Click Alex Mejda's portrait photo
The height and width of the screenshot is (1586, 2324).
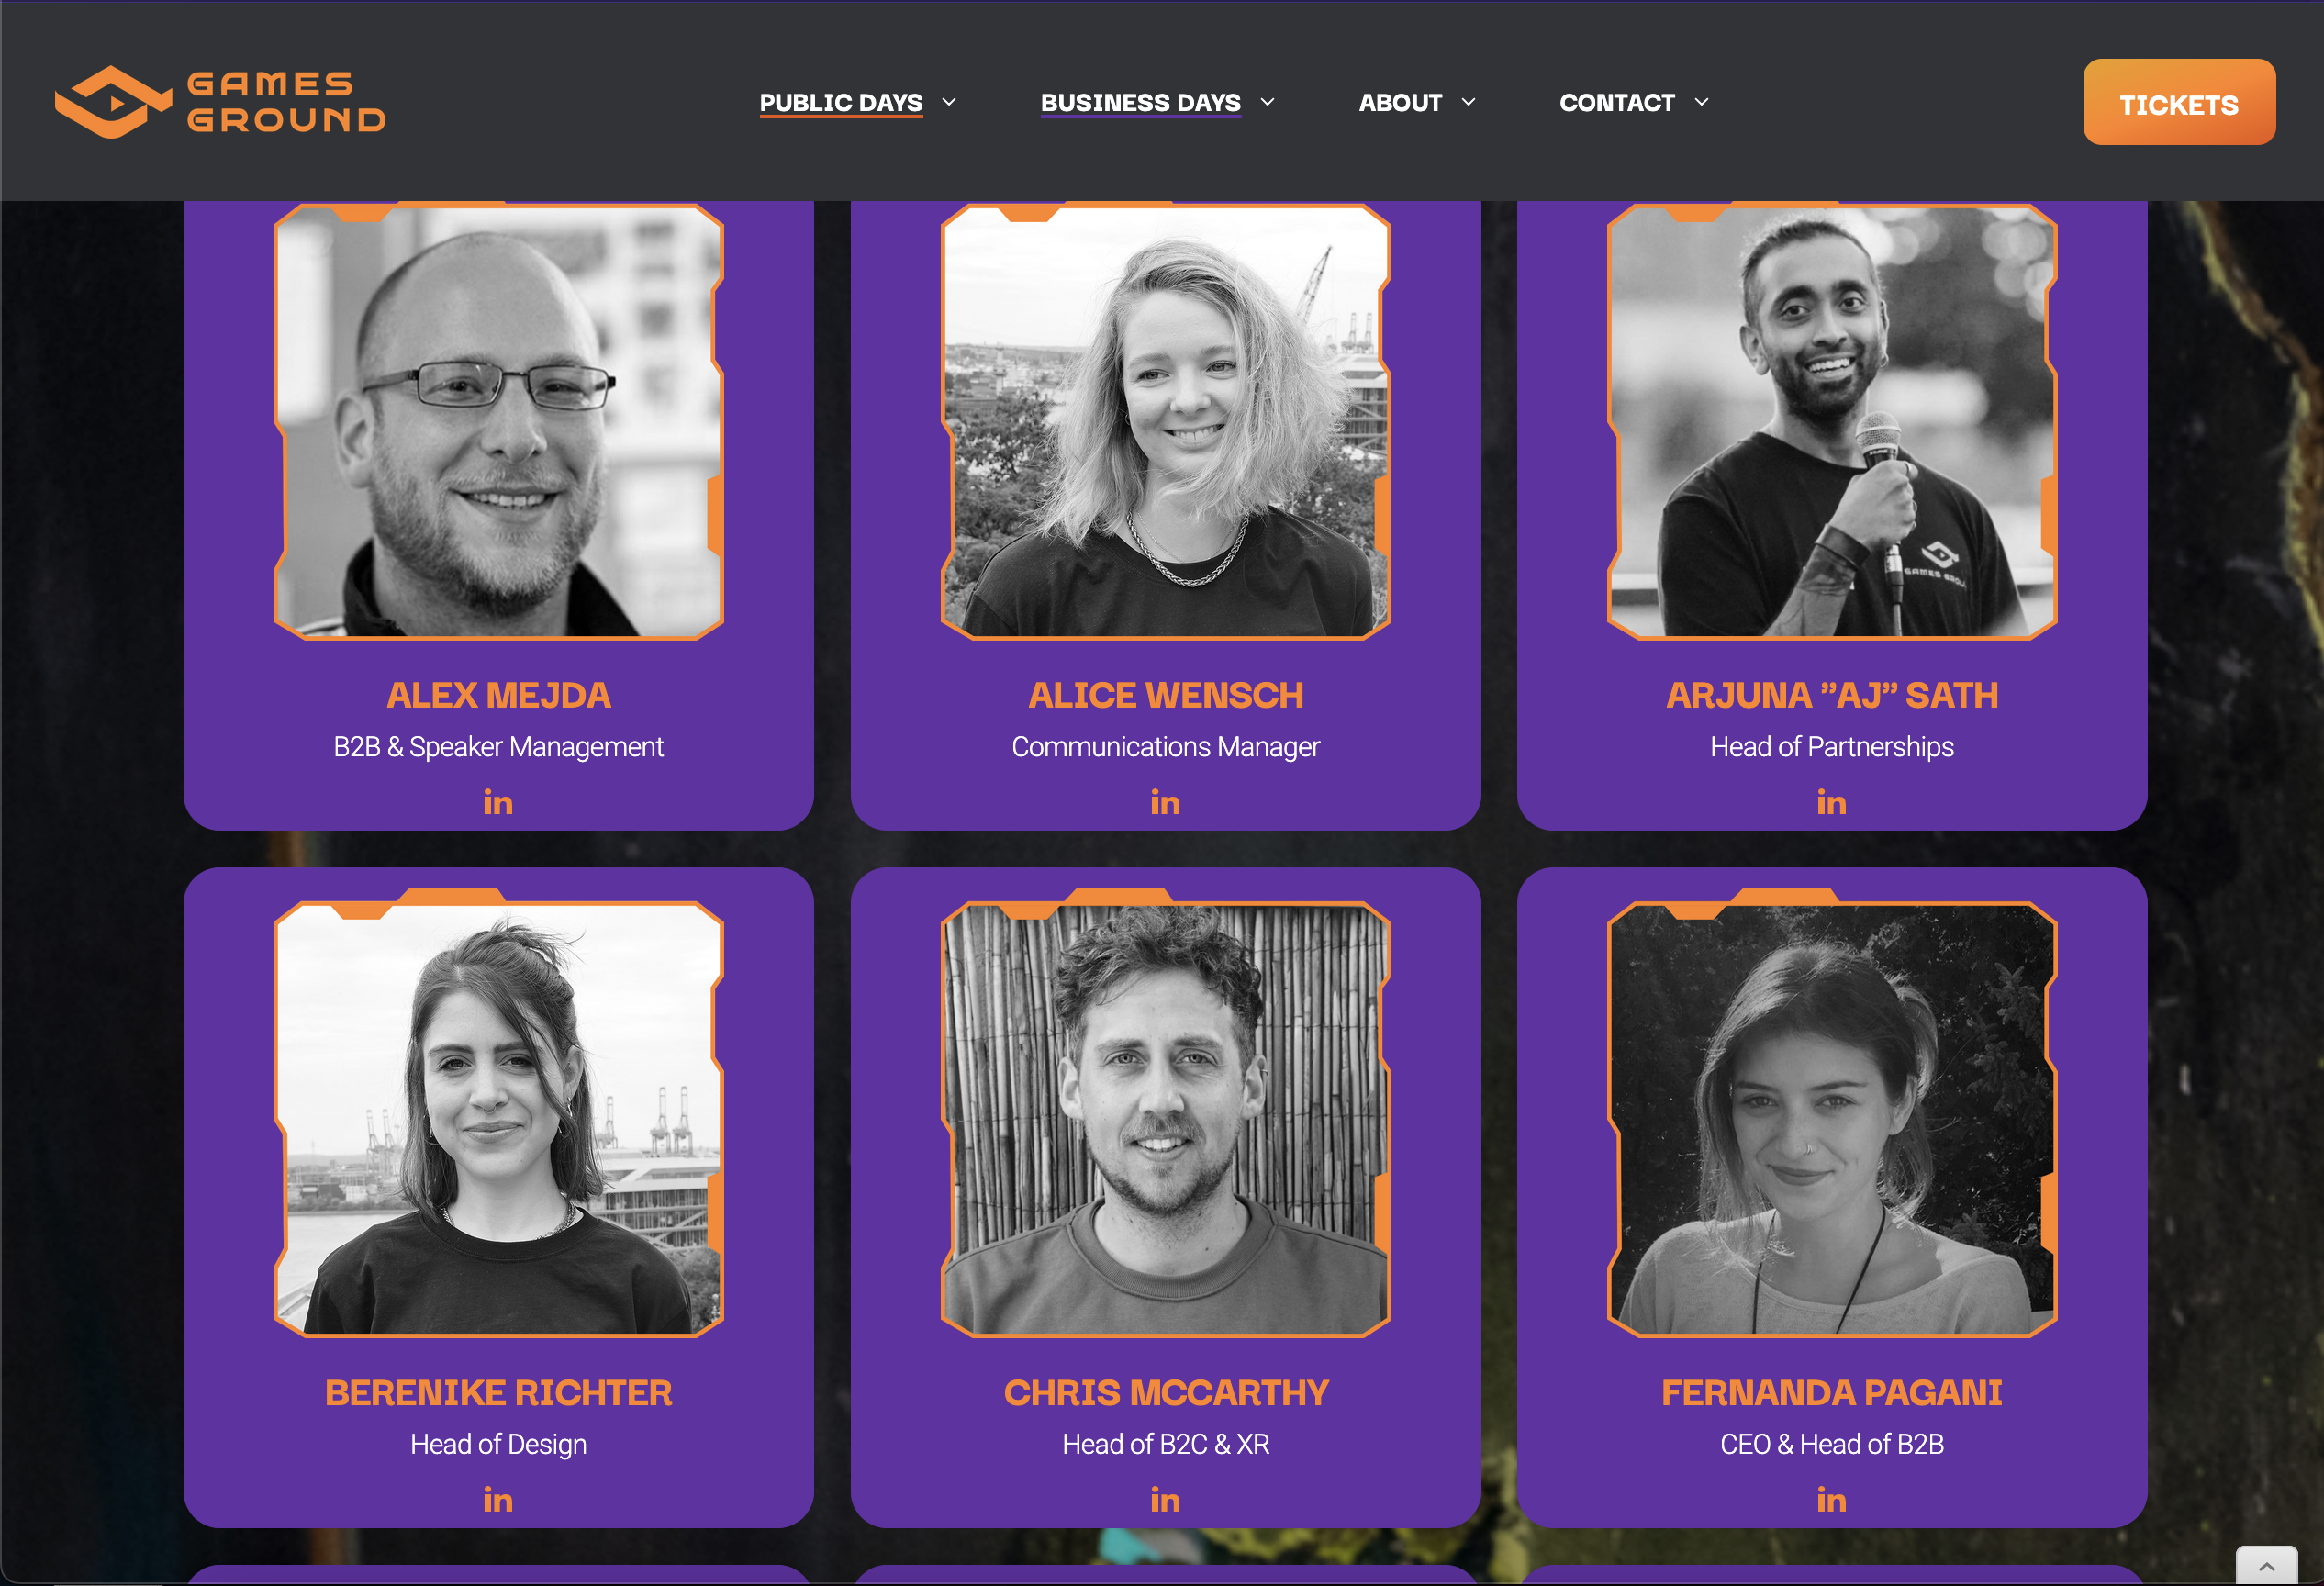click(498, 421)
